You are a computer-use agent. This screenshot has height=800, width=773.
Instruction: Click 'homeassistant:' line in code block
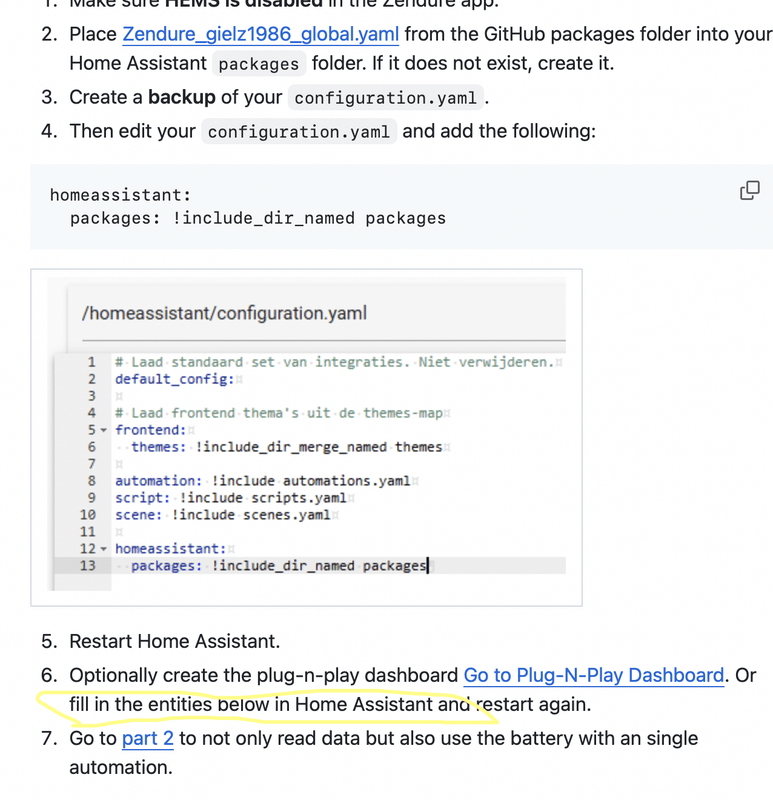[x=120, y=195]
